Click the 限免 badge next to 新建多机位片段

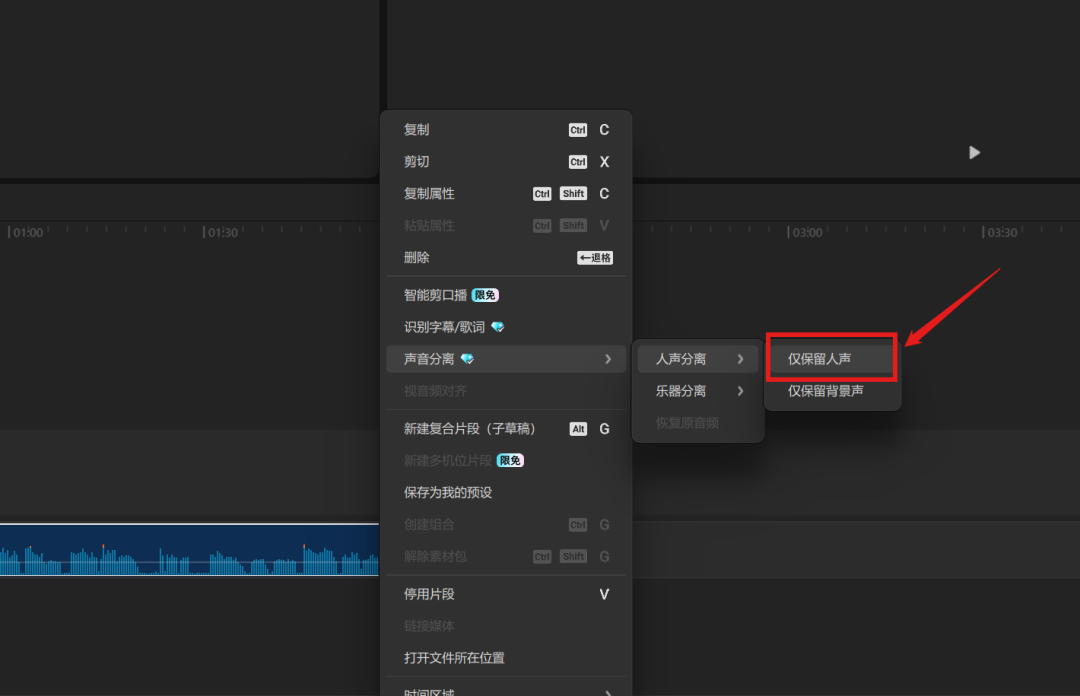coord(511,460)
